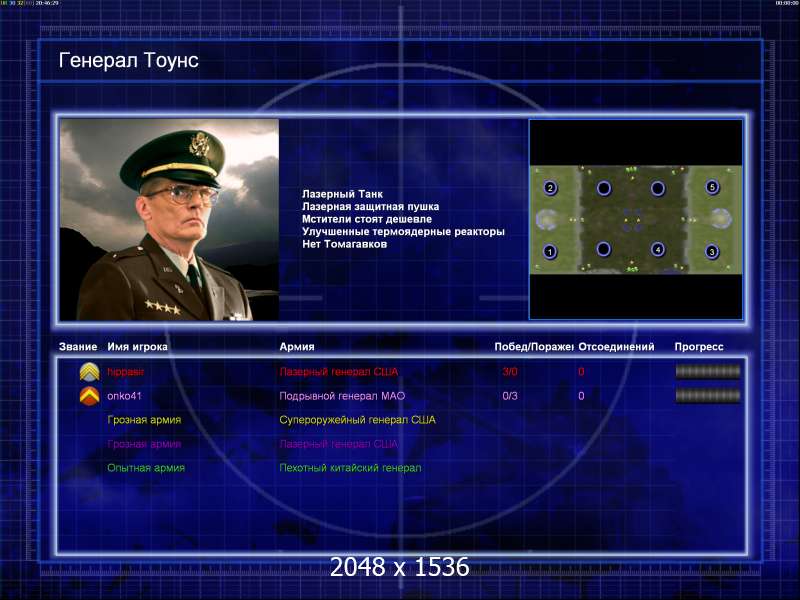The image size is (800, 600).
Task: Select the green 'Опытная армия' player entry
Action: [146, 468]
